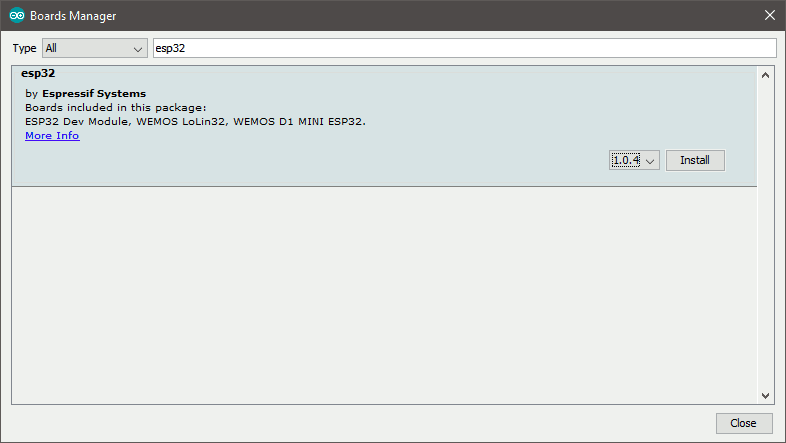786x443 pixels.
Task: Open the Type filter combo box showing All
Action: click(x=95, y=48)
